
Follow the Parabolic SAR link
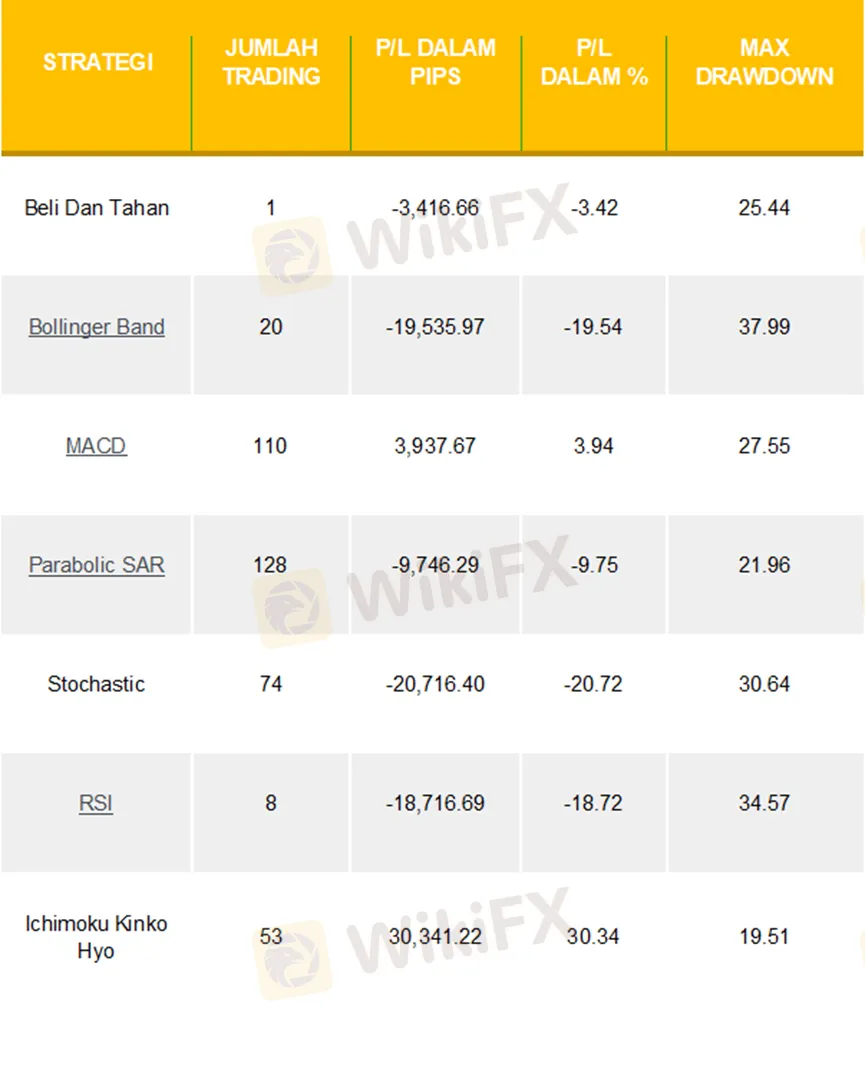(96, 565)
